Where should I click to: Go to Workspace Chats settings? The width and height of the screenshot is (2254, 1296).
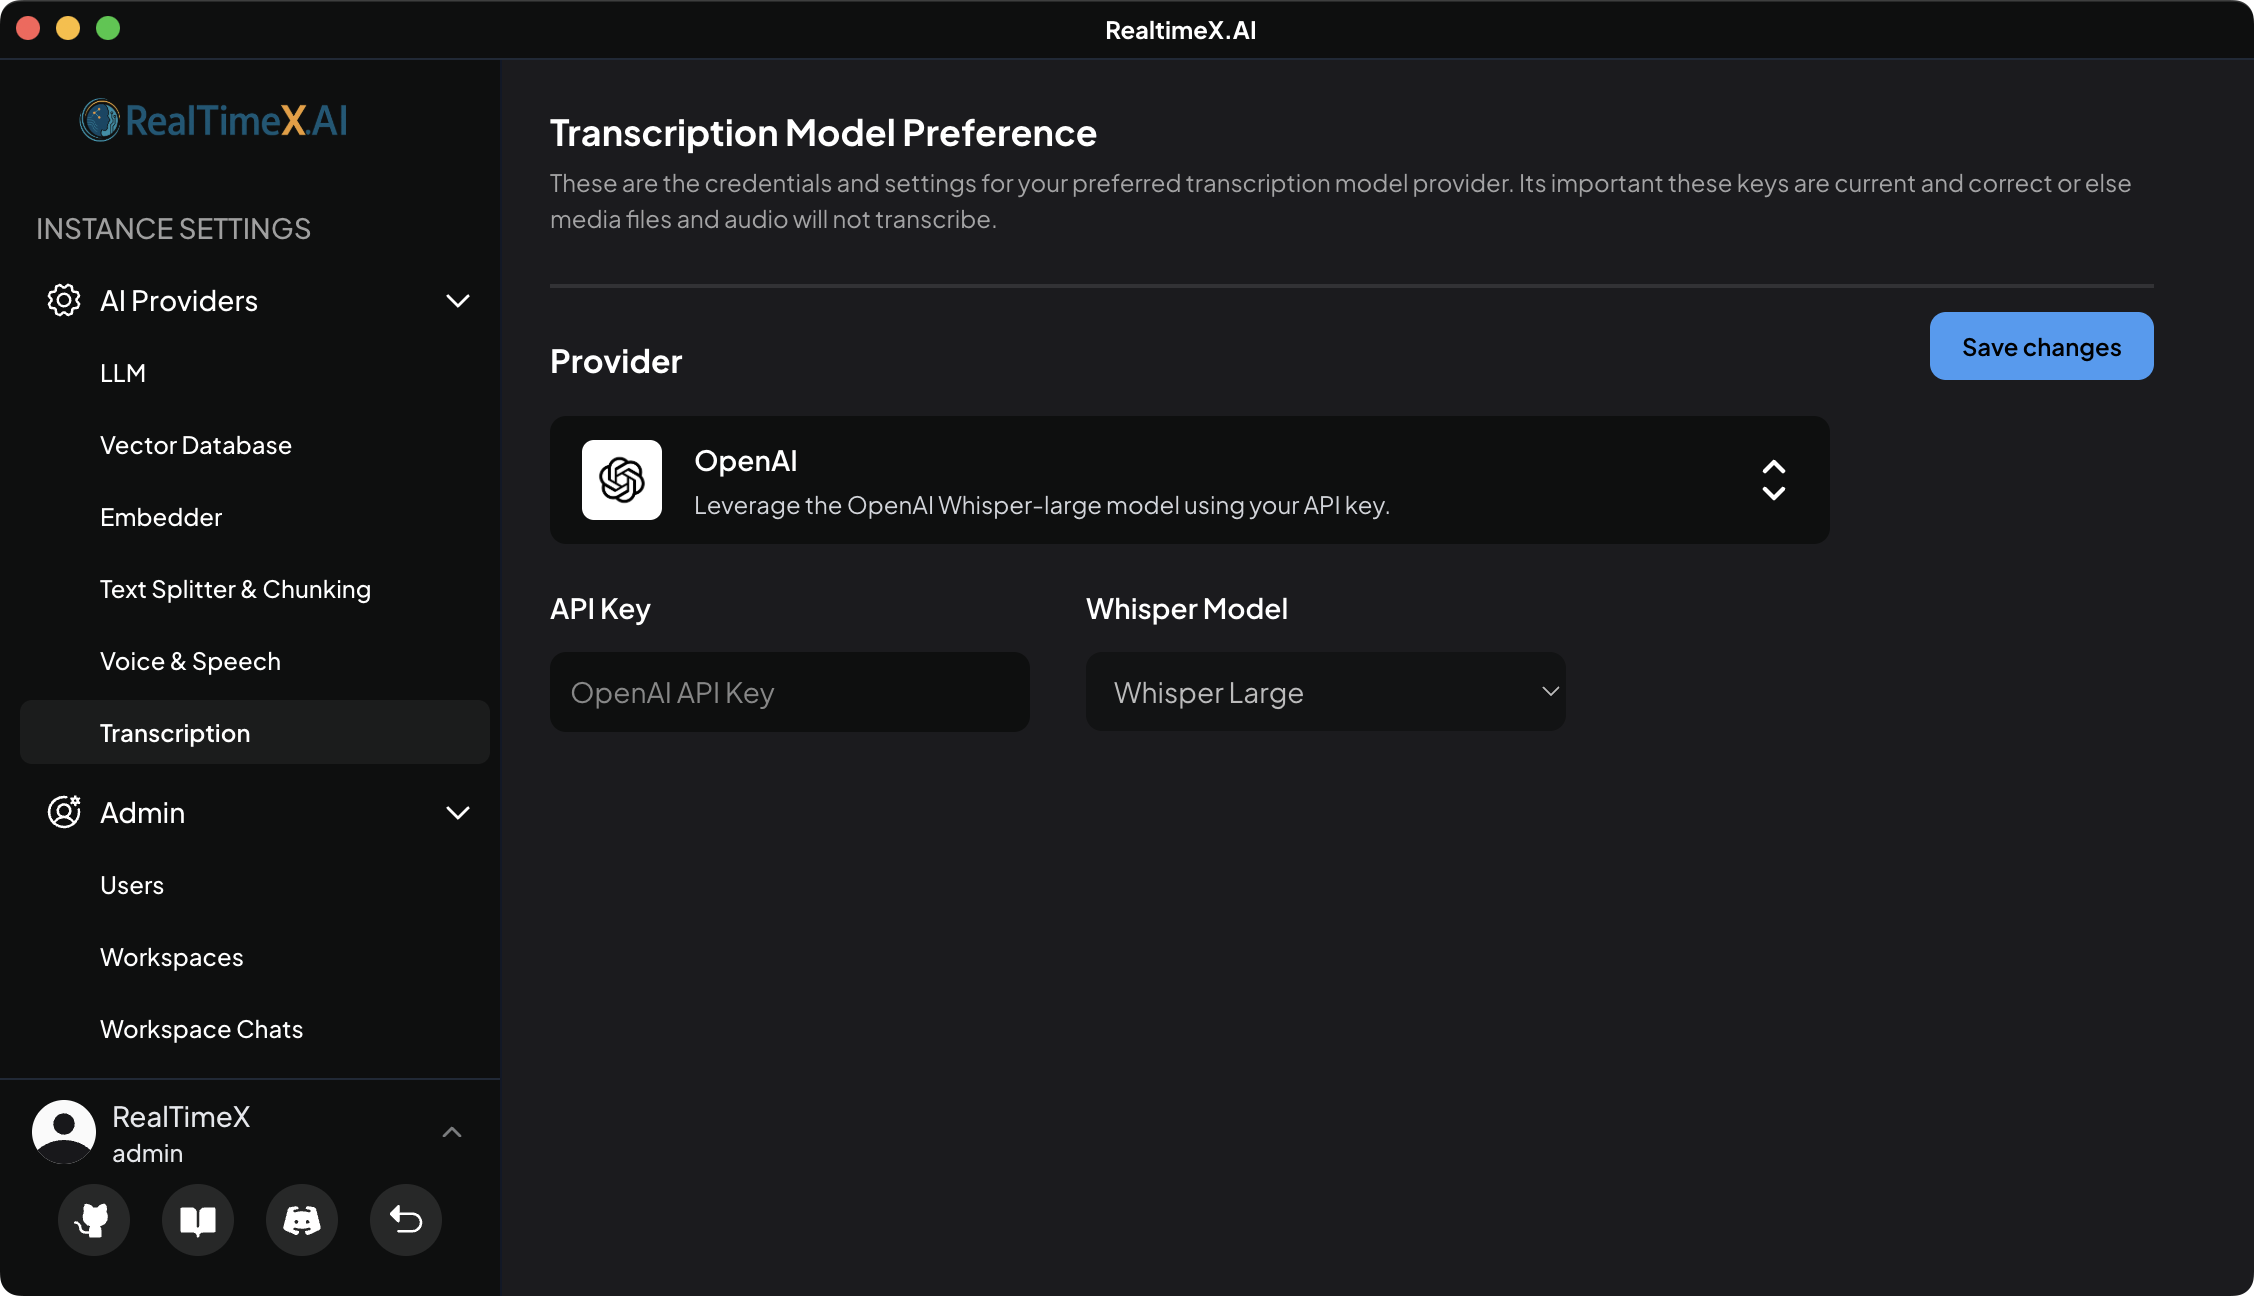201,1028
